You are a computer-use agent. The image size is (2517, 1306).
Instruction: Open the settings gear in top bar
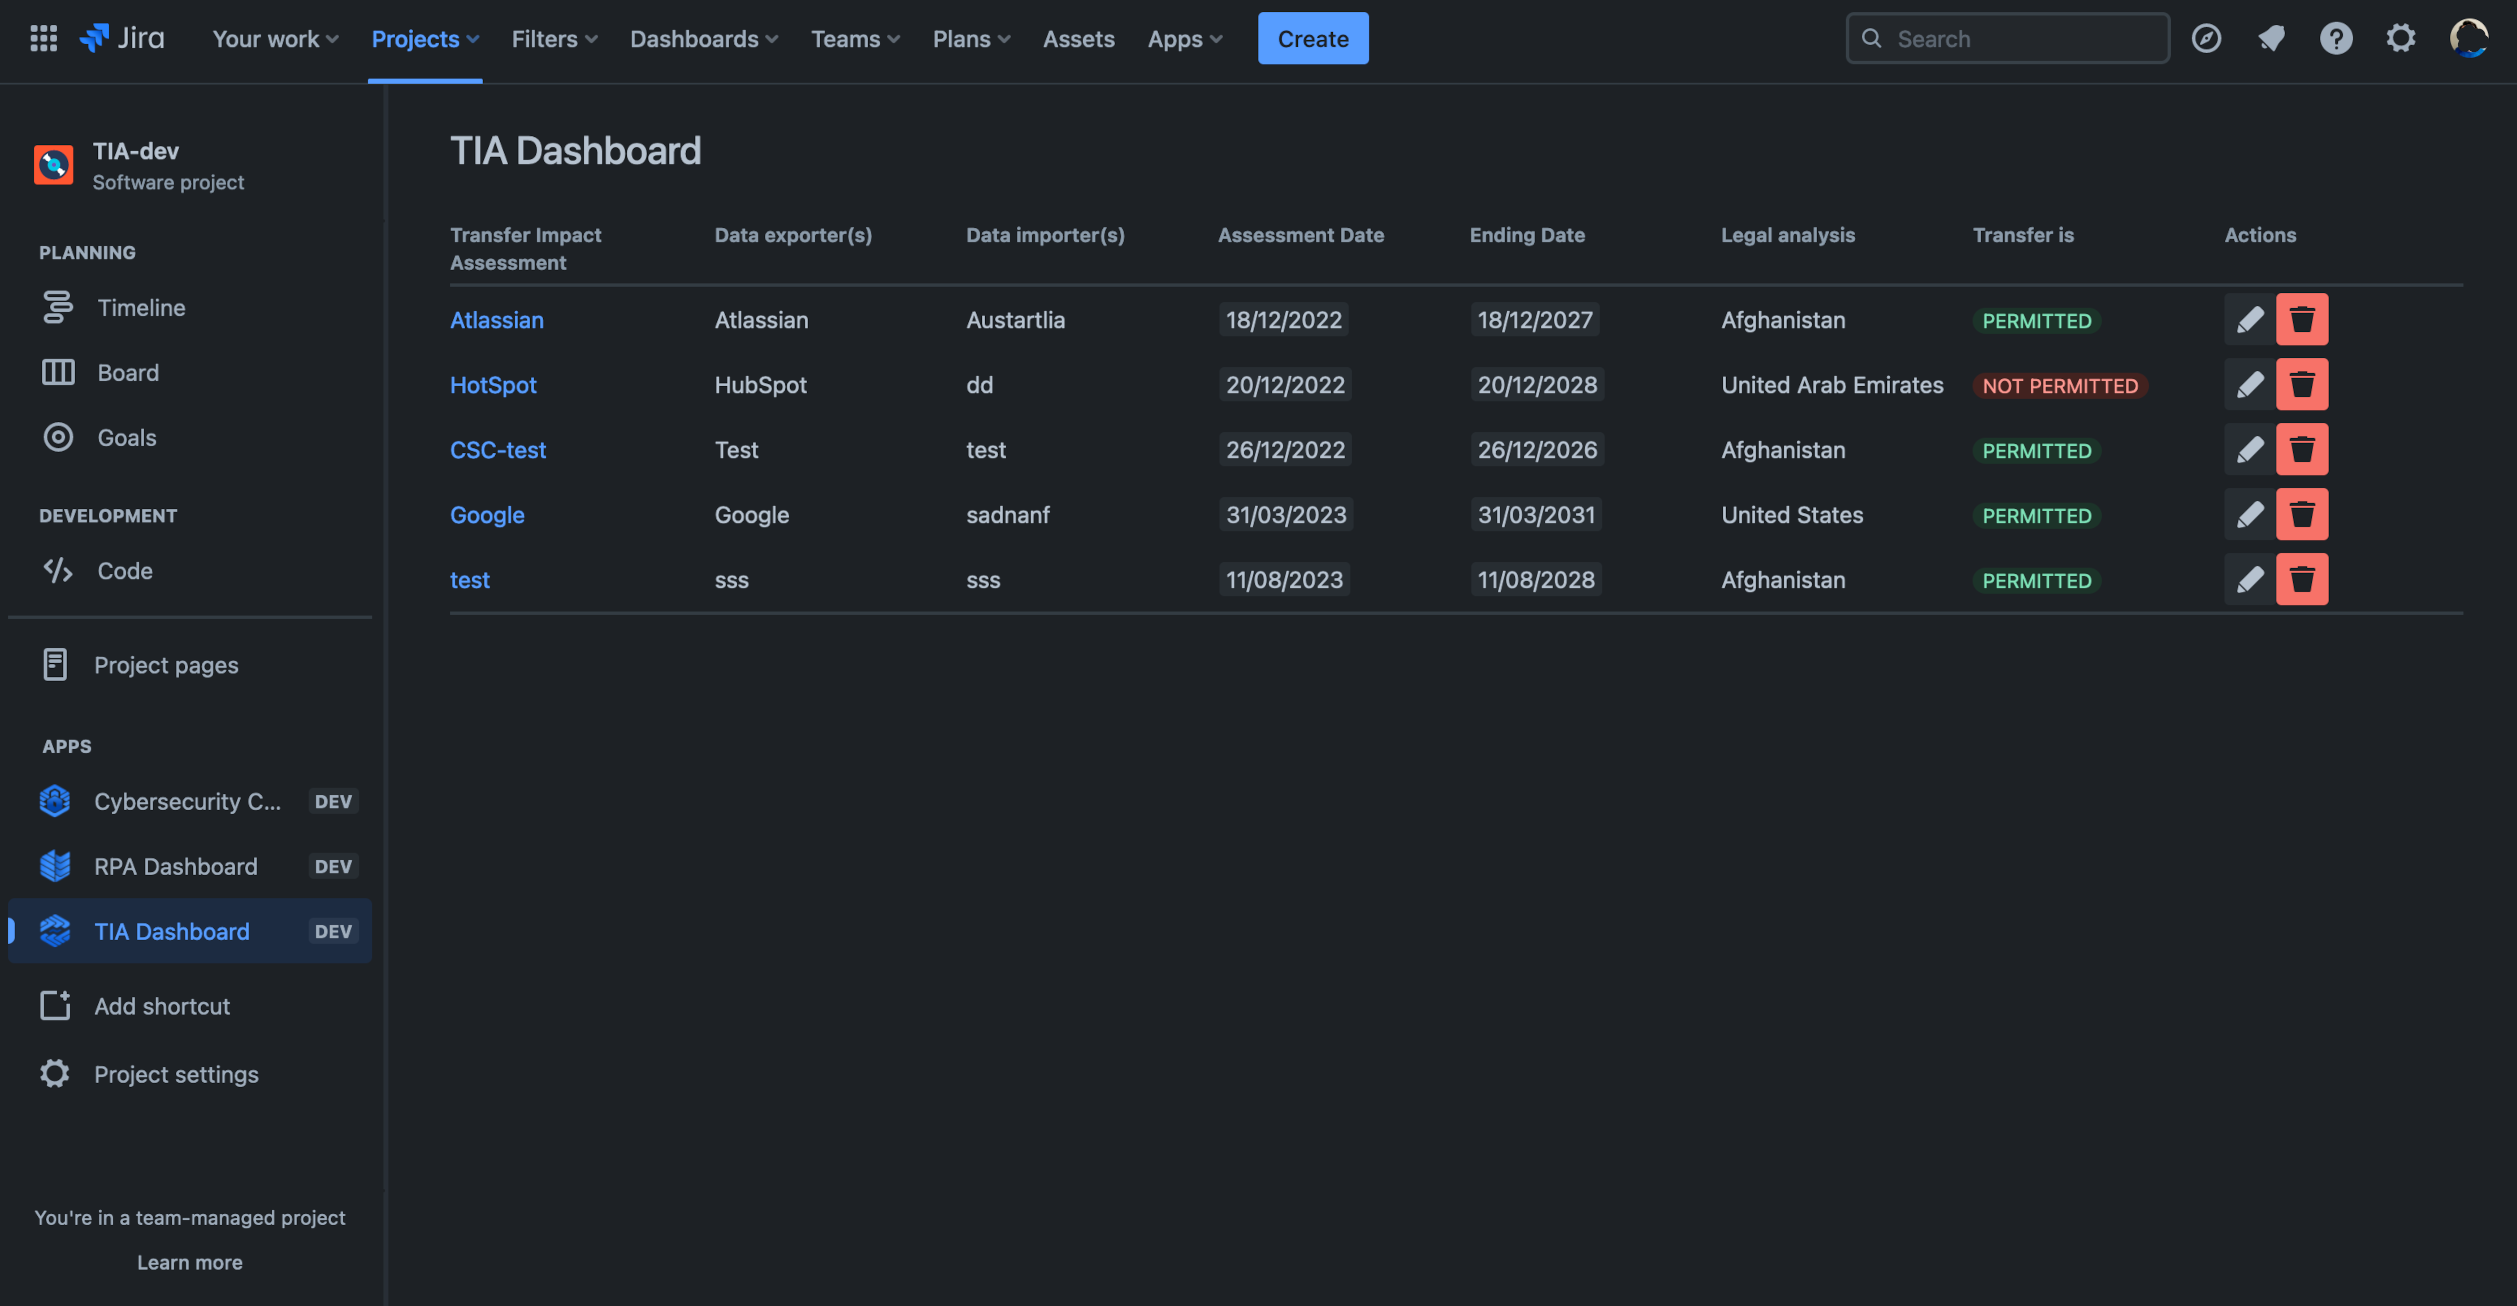(x=2401, y=38)
